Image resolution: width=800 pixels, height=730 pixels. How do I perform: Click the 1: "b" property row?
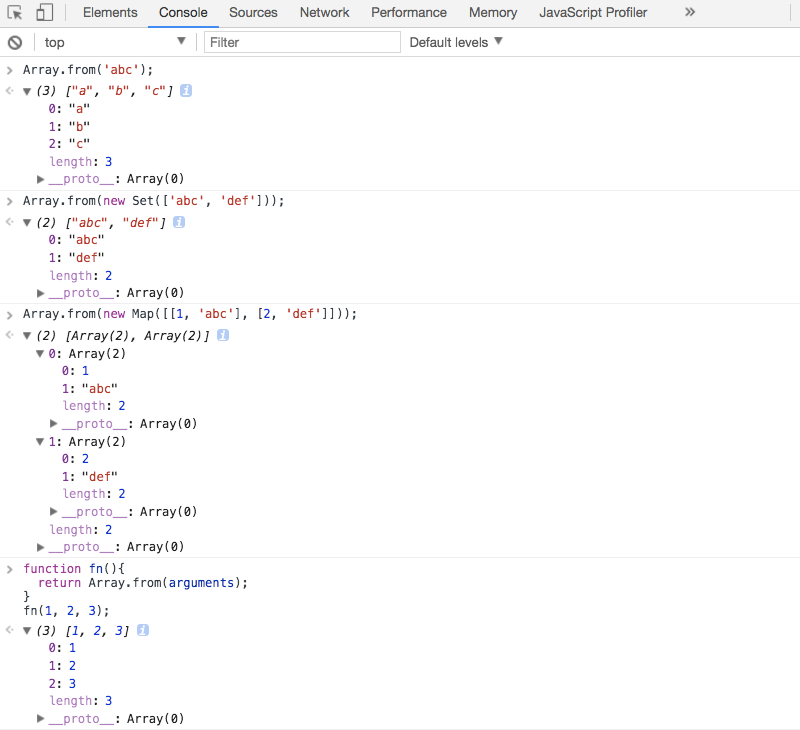pos(69,126)
